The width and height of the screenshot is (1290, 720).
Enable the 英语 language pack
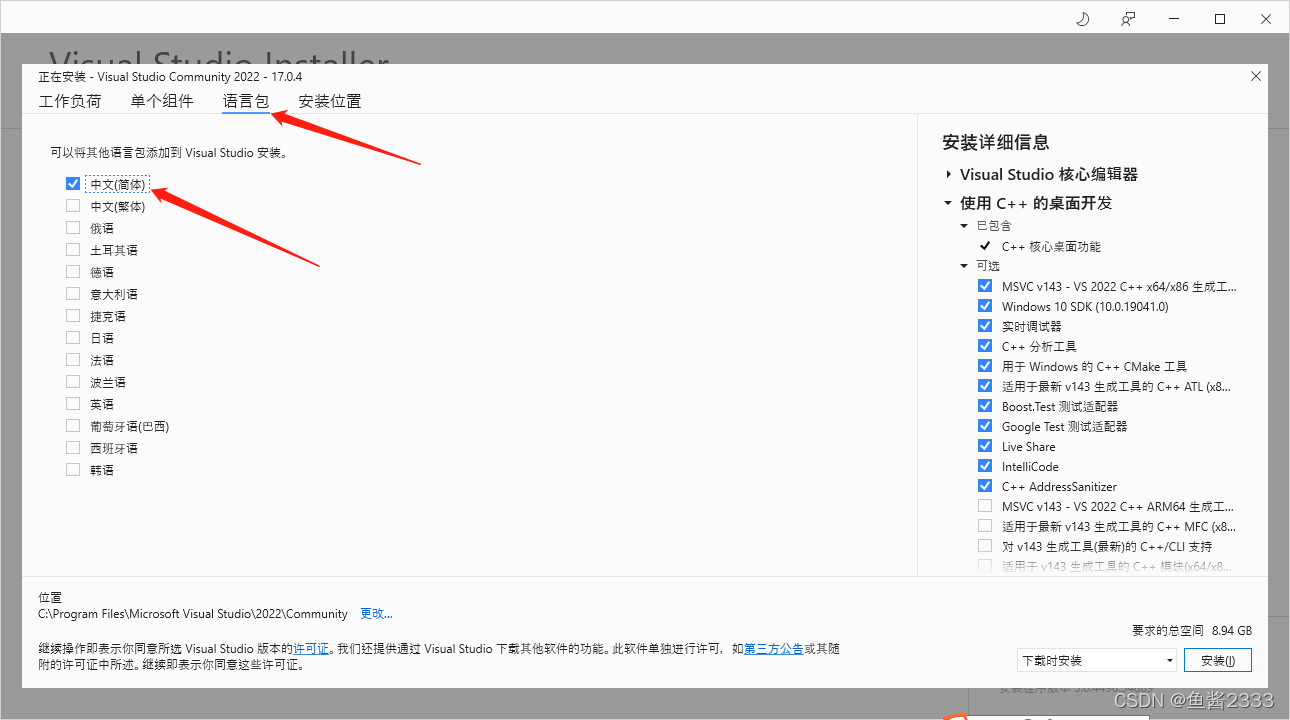pos(73,404)
